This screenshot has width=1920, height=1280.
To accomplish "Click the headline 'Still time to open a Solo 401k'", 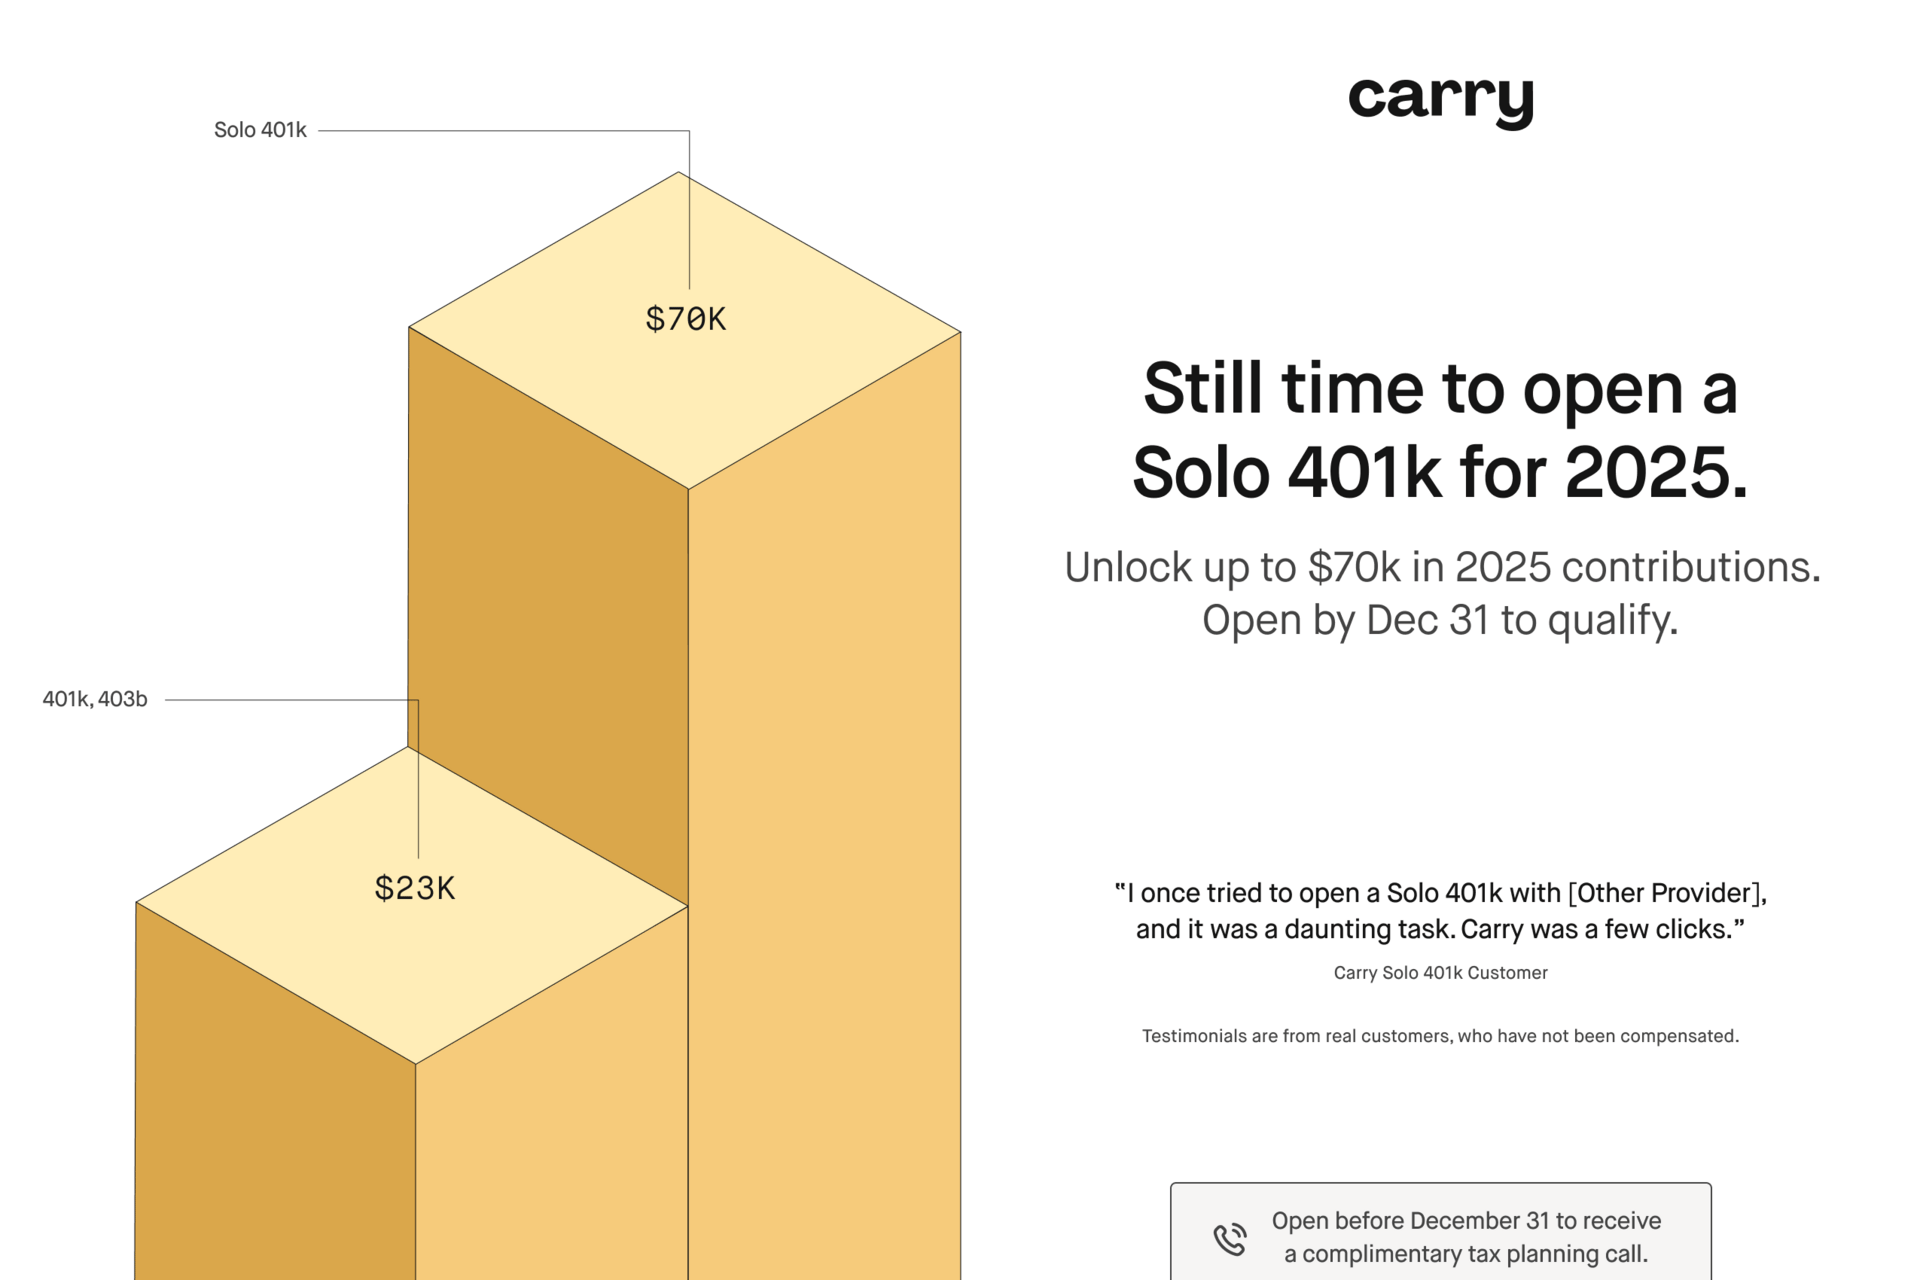I will click(1440, 430).
